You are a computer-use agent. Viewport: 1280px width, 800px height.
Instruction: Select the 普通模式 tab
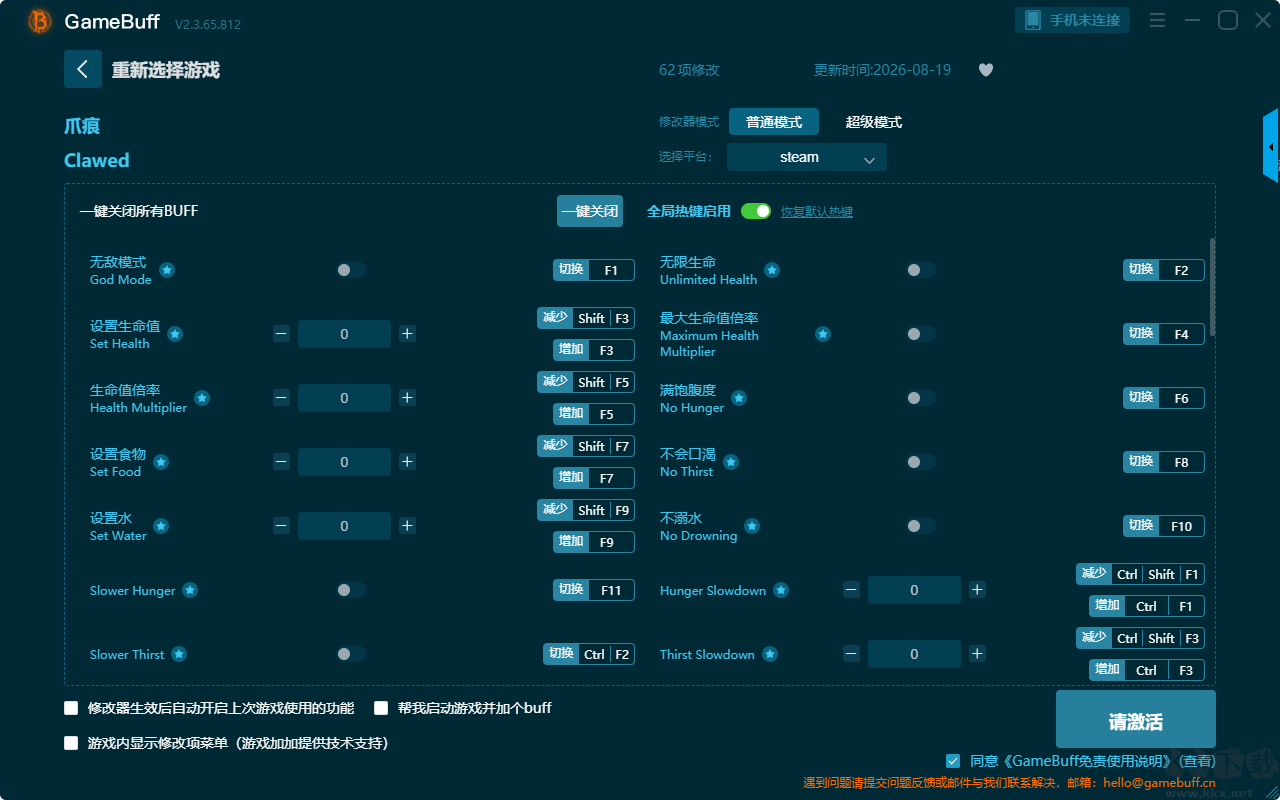pyautogui.click(x=774, y=122)
